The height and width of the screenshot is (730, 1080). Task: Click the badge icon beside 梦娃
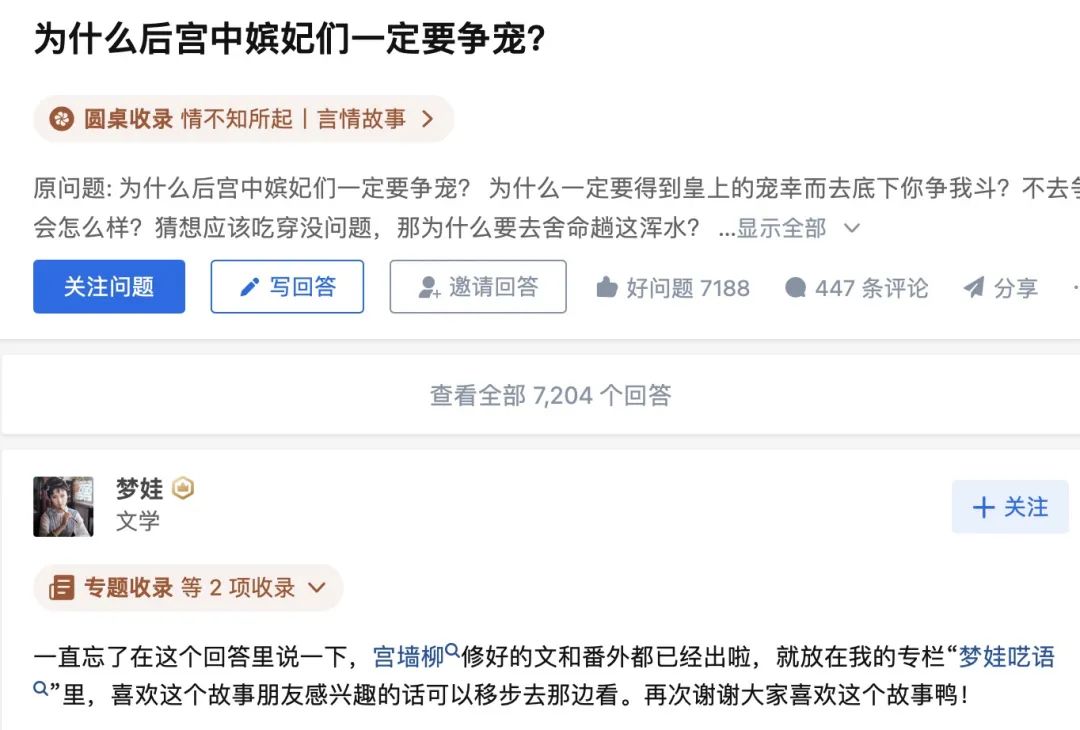coord(183,488)
